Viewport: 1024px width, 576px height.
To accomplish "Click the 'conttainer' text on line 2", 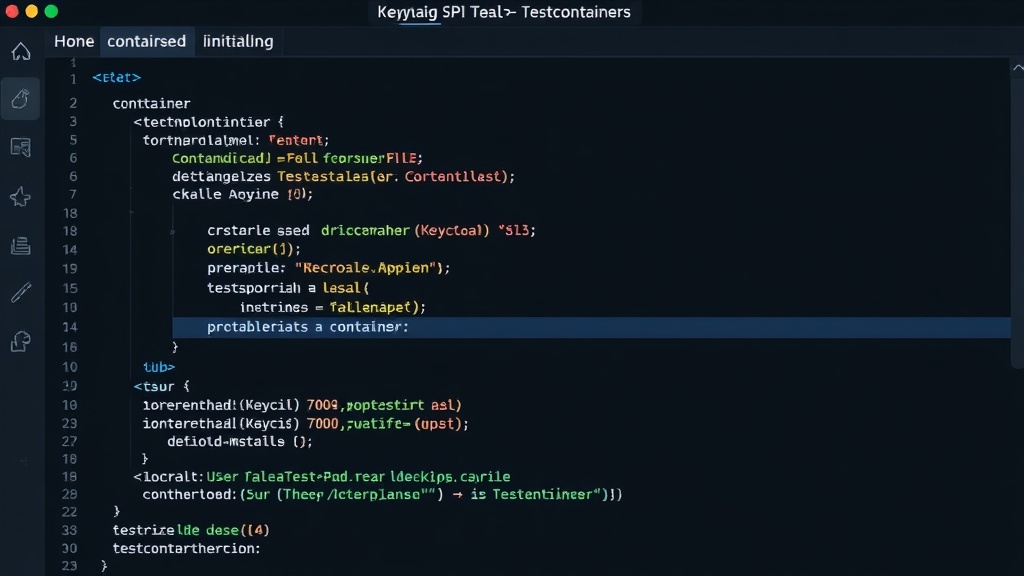I will (152, 103).
